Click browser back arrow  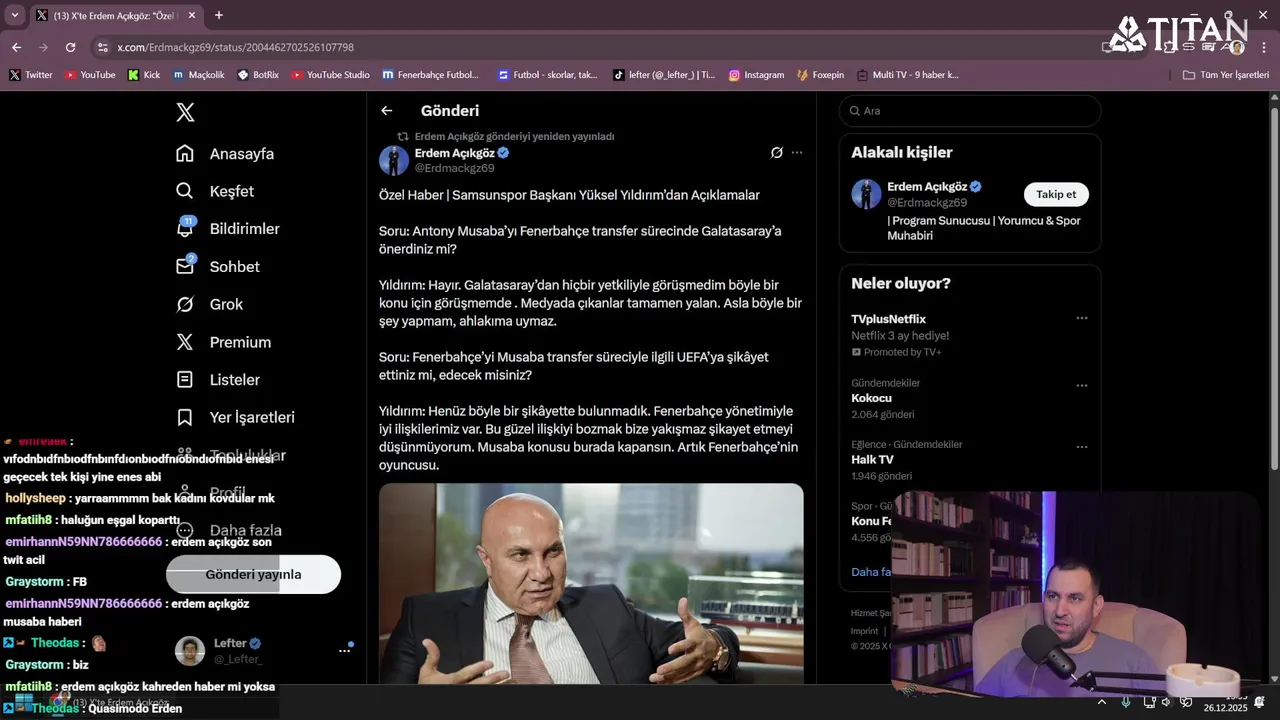click(x=16, y=47)
